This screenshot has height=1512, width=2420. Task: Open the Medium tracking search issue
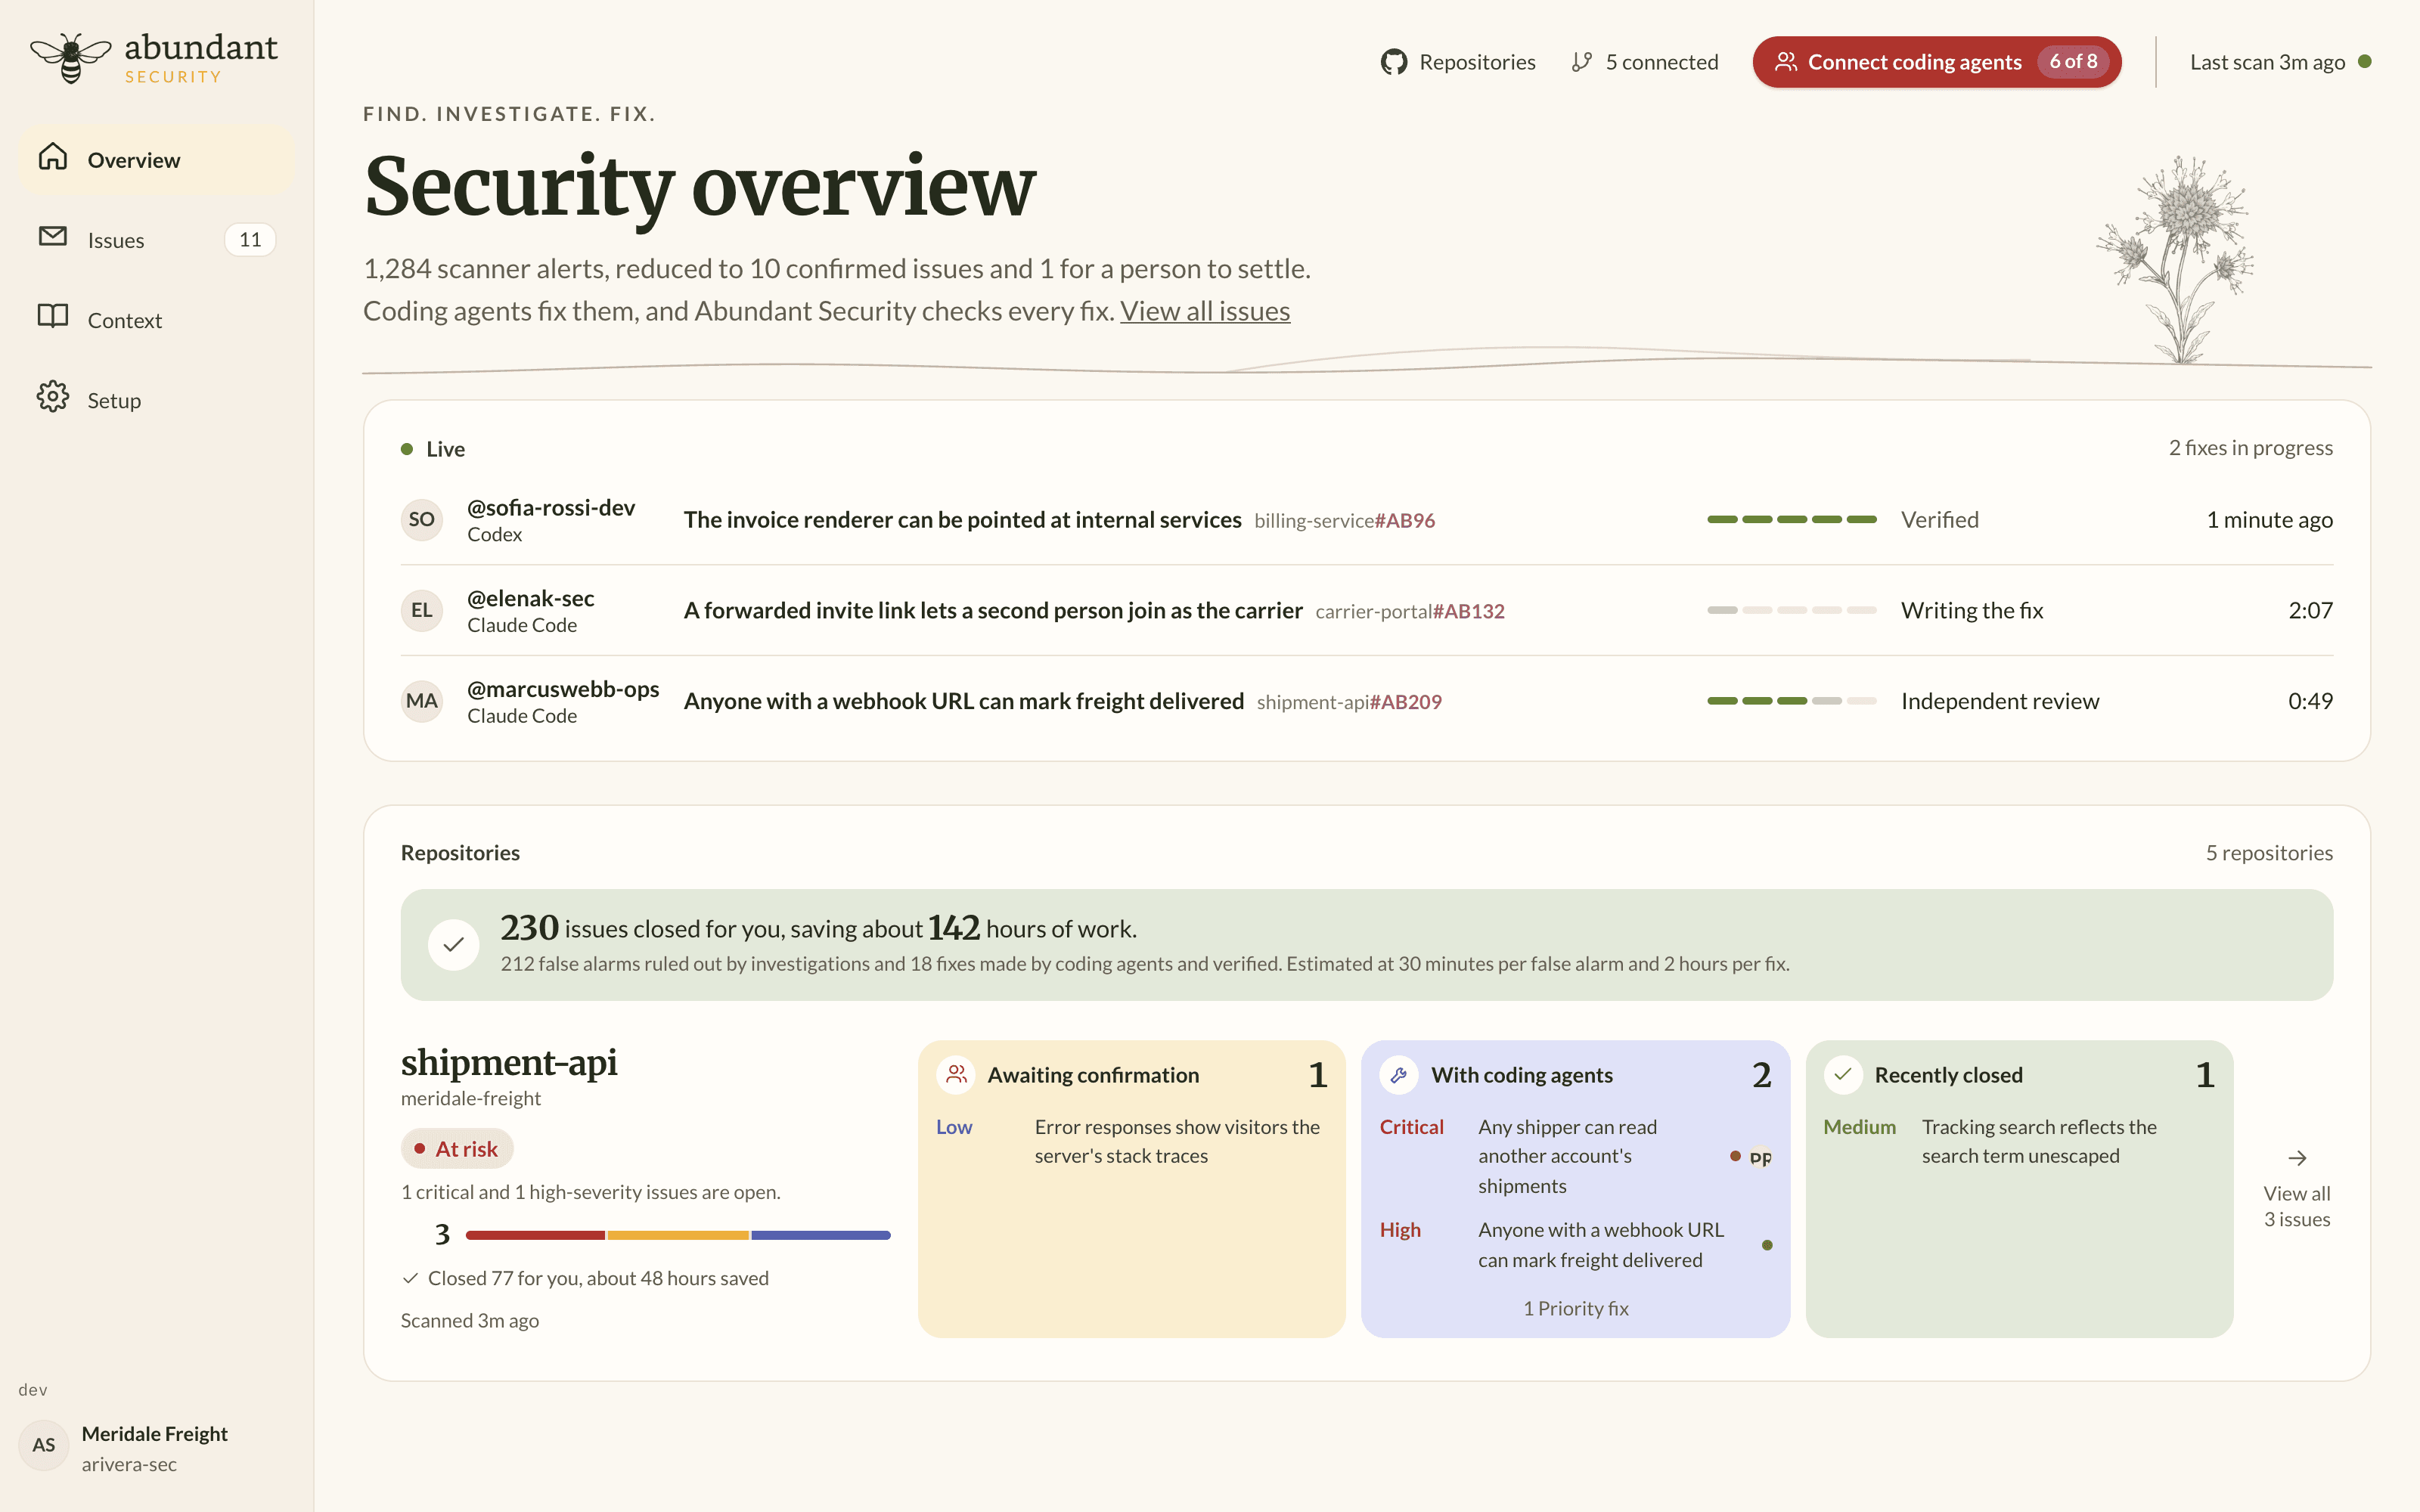point(2019,1142)
